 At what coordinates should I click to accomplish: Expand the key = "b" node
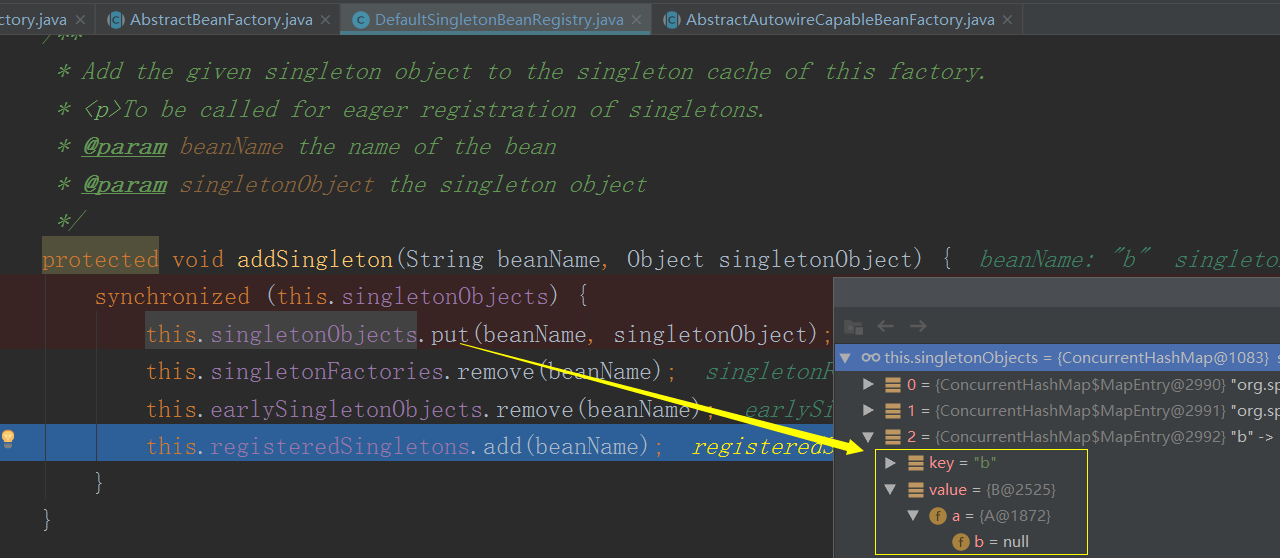point(890,463)
